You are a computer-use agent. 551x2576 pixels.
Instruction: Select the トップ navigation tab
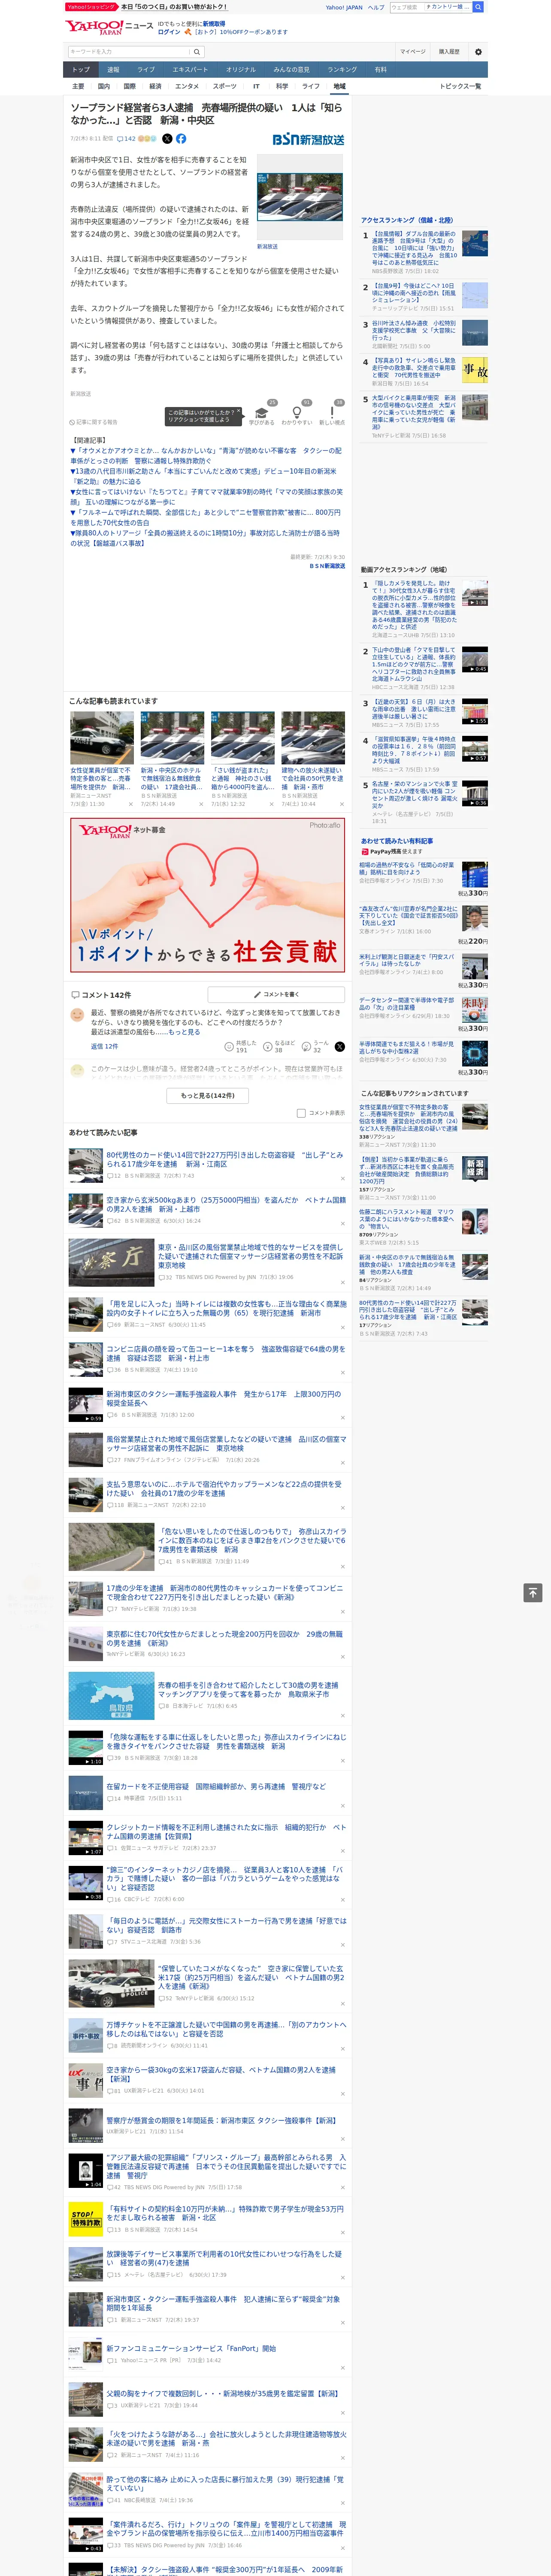[x=81, y=70]
